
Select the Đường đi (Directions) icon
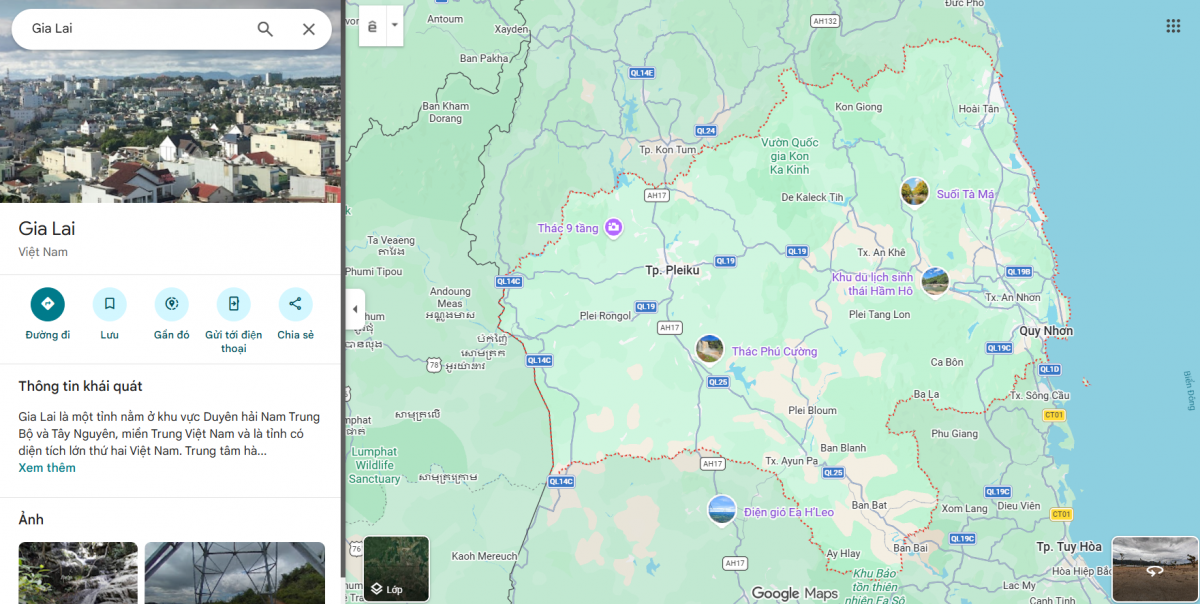coord(47,303)
